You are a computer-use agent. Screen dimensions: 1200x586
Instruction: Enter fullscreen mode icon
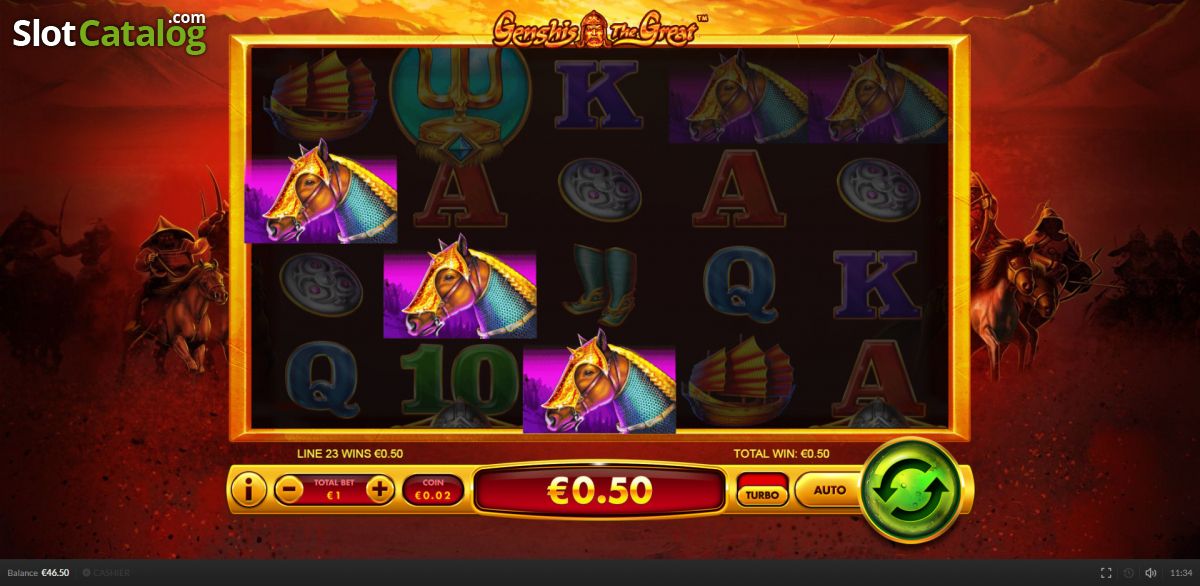[x=1106, y=573]
